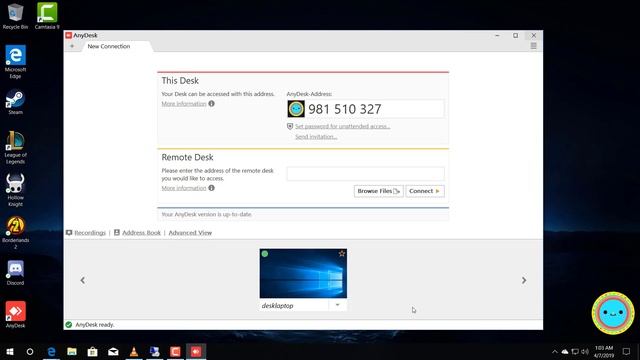
Task: Show previous recent sessions with left arrow
Action: tap(83, 280)
